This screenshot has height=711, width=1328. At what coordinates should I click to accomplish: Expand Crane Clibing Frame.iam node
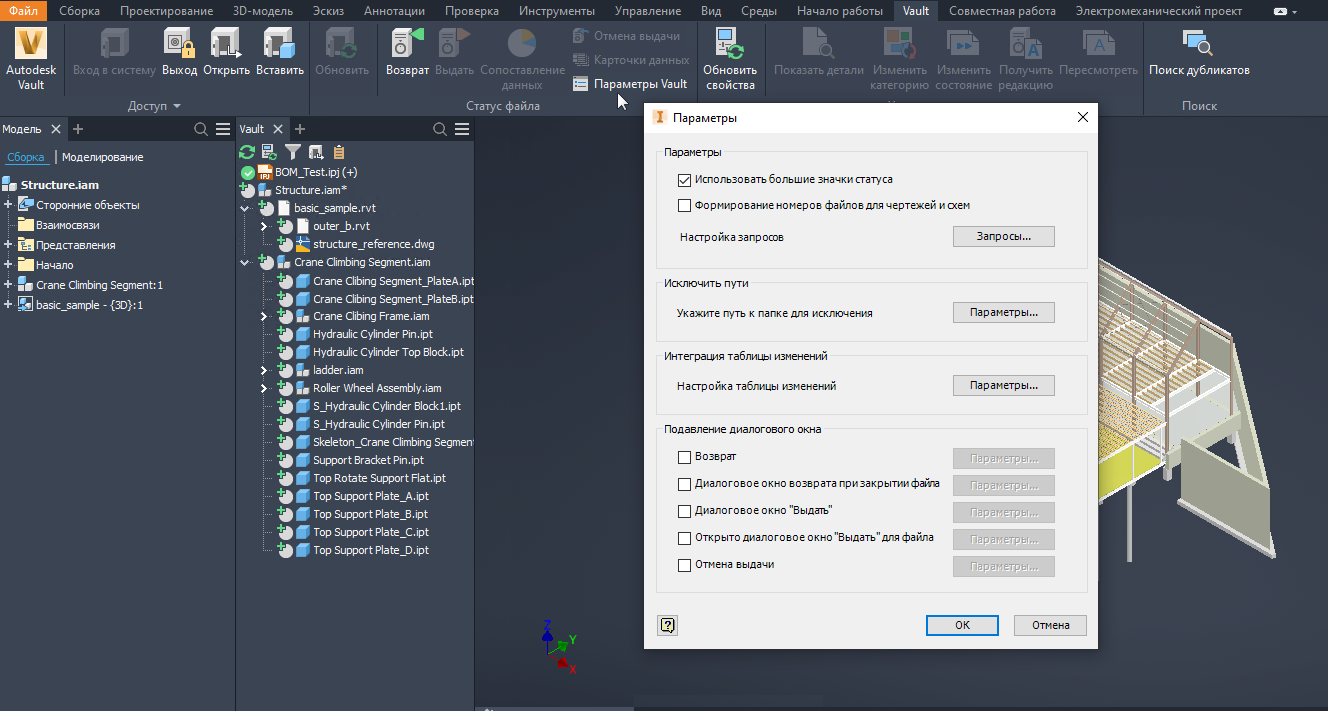point(264,316)
